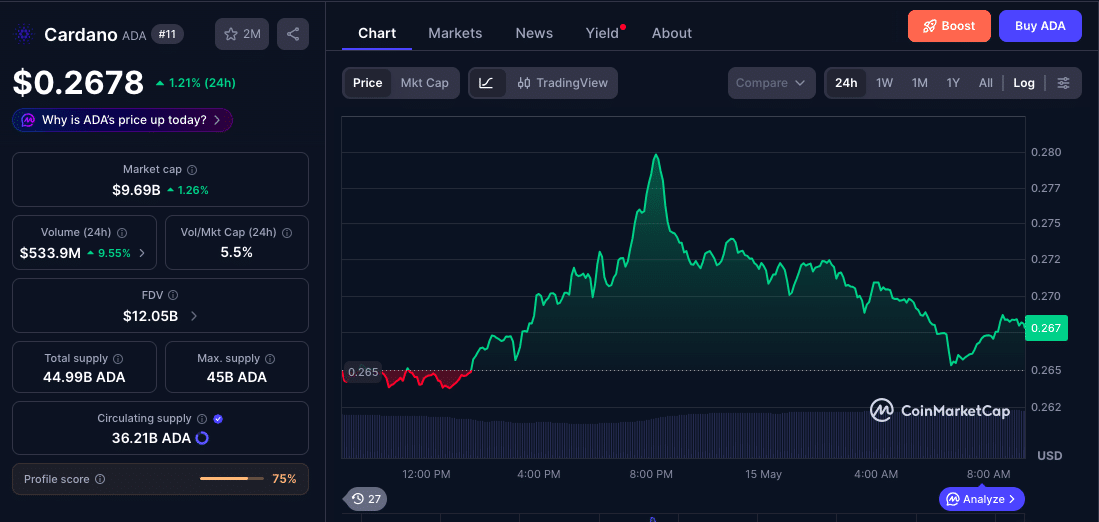Select the 1Y time range

(953, 83)
